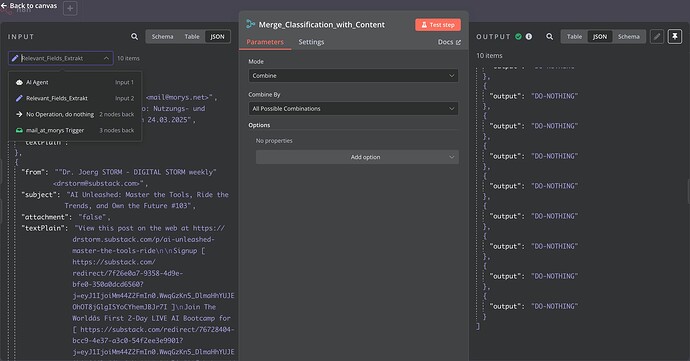This screenshot has height=361, width=690.
Task: Select JSON view in Output panel
Action: click(600, 37)
